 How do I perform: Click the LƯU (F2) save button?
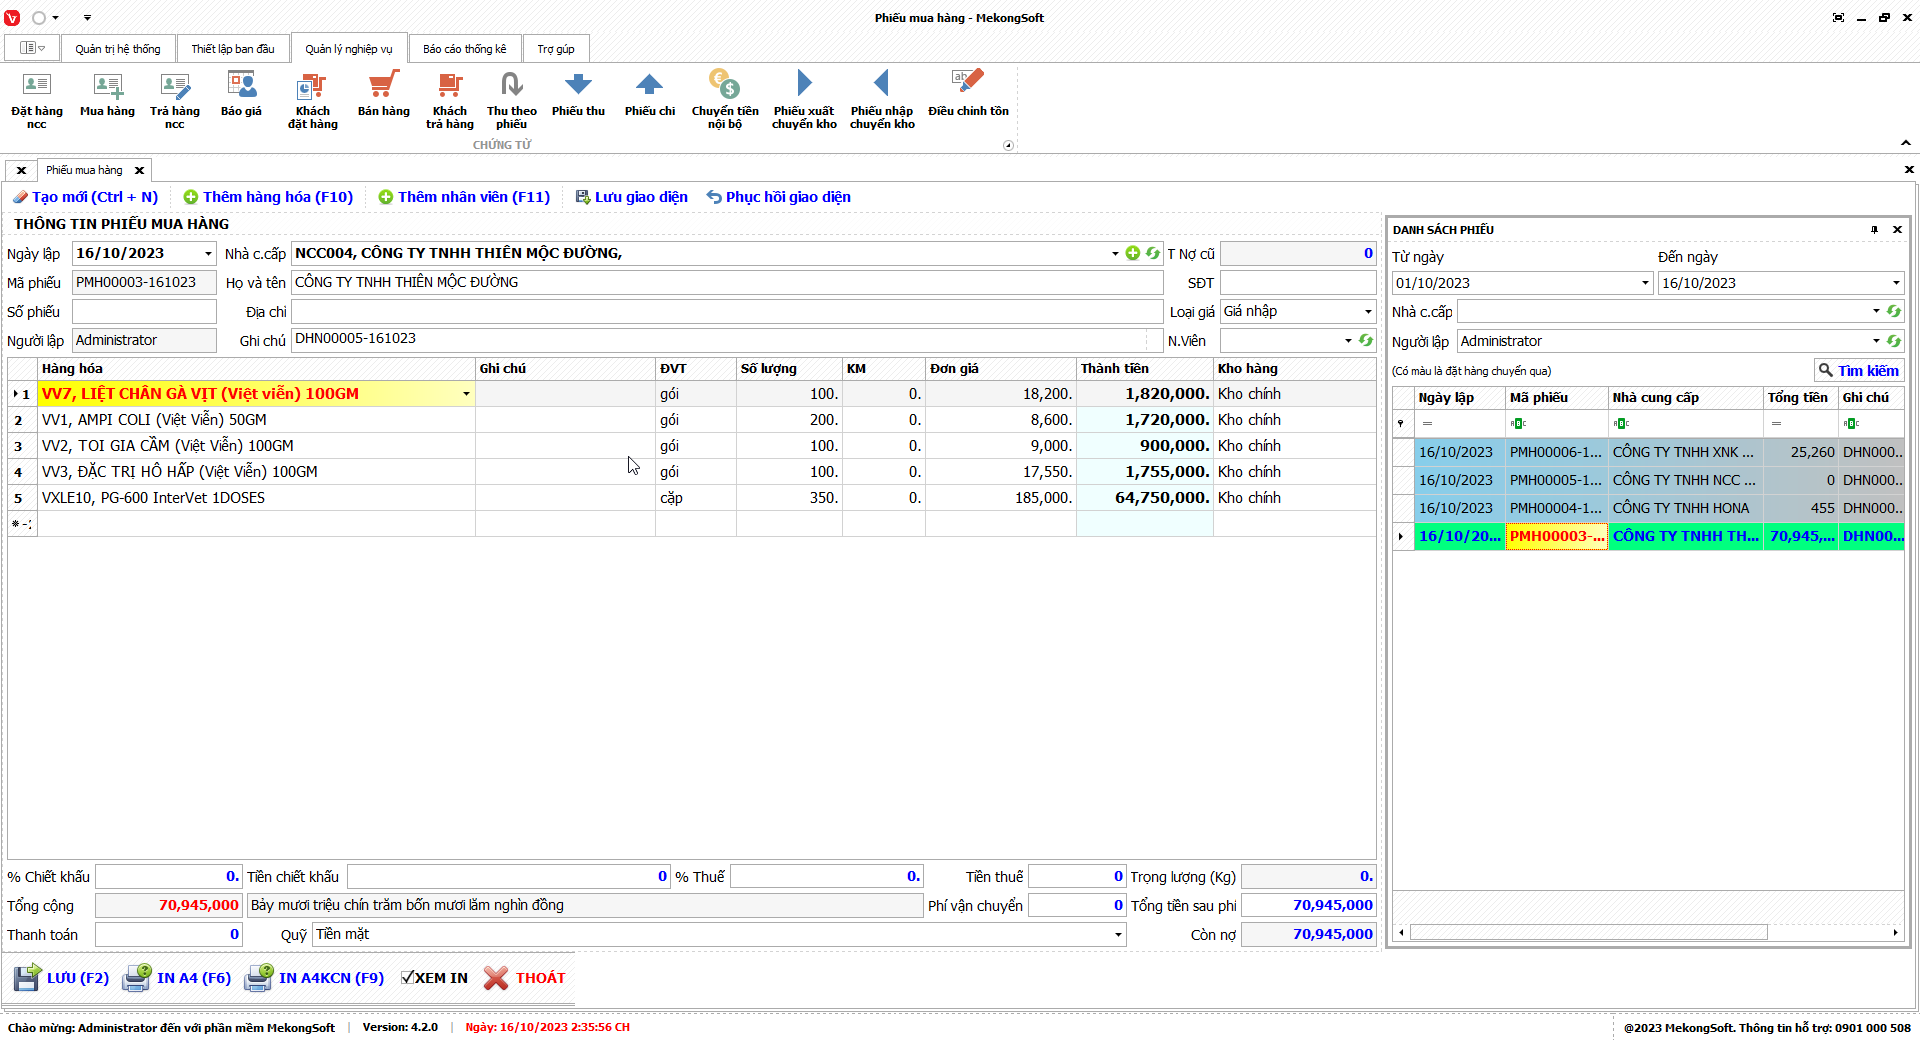pyautogui.click(x=62, y=978)
